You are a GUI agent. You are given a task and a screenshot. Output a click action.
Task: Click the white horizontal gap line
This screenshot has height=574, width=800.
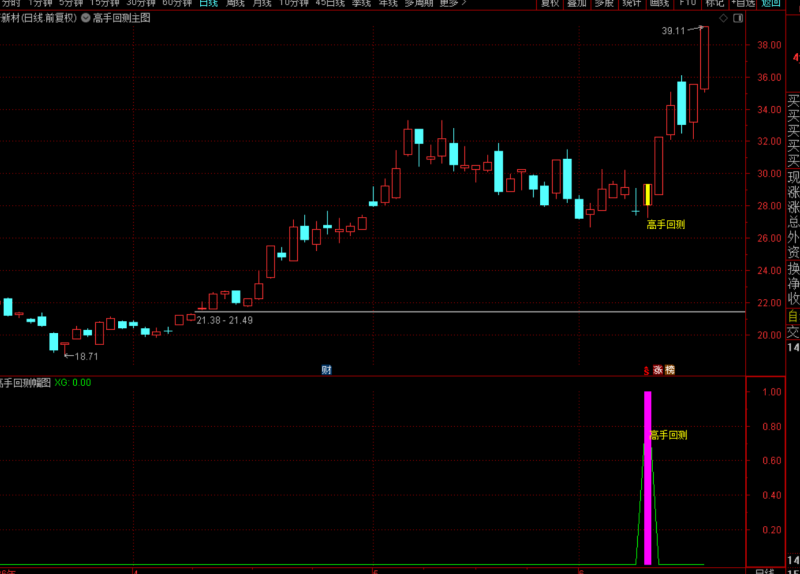click(x=469, y=311)
